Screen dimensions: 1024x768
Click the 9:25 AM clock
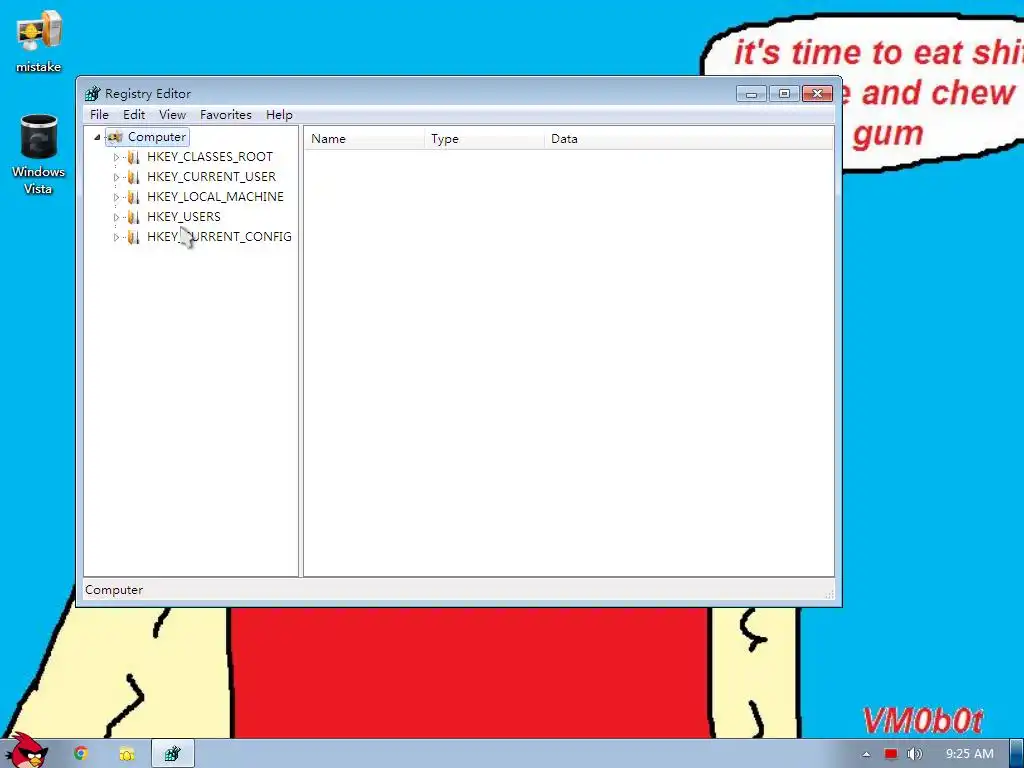[x=970, y=754]
